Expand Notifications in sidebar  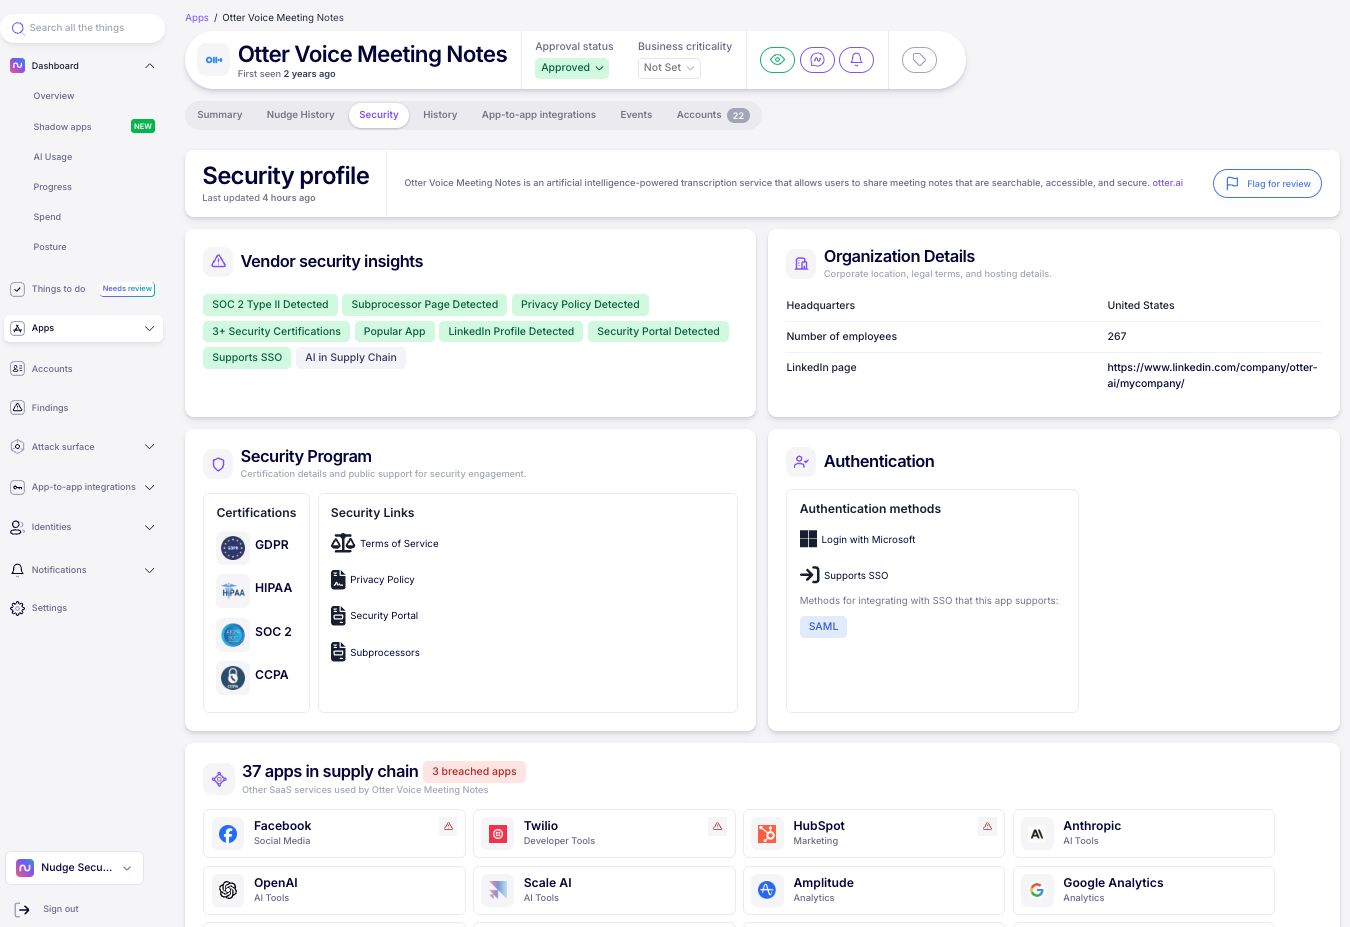pos(150,570)
